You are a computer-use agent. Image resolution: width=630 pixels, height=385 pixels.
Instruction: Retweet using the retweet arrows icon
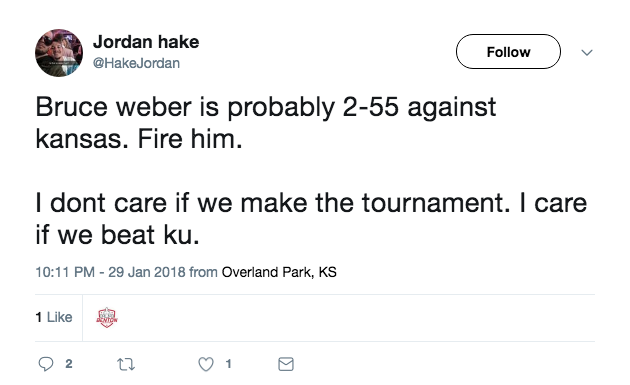(126, 365)
